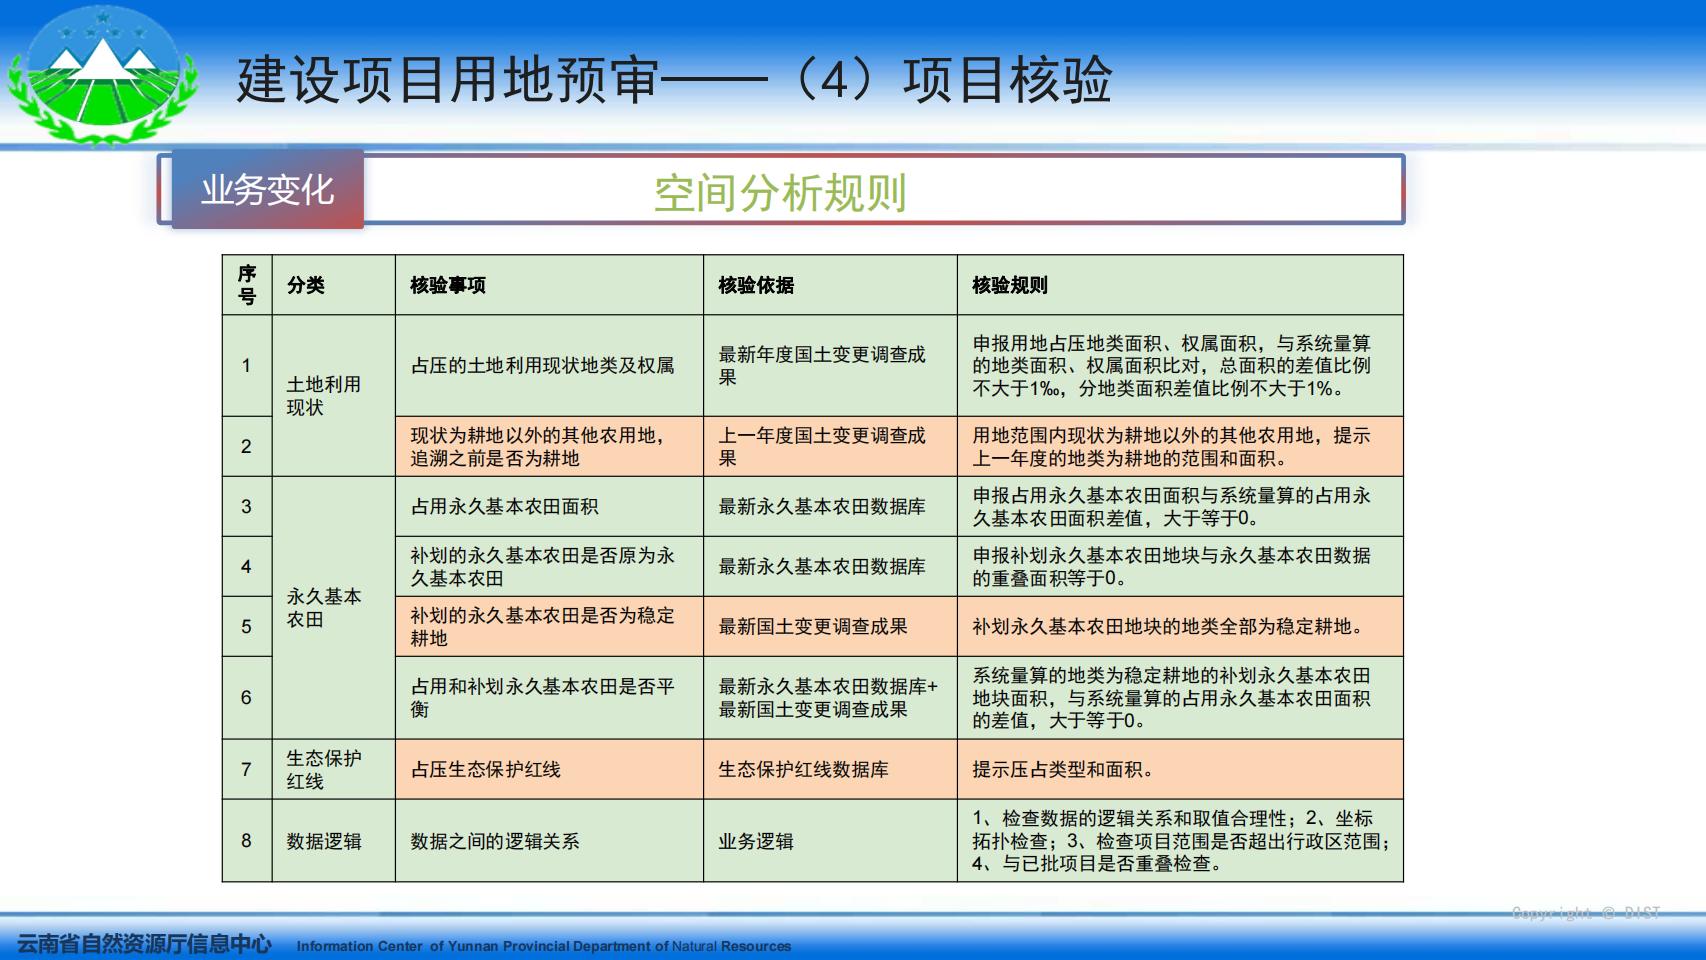Viewport: 1706px width, 960px height.
Task: Click 最新国土变更调查成果 in row 5
Action: (830, 626)
